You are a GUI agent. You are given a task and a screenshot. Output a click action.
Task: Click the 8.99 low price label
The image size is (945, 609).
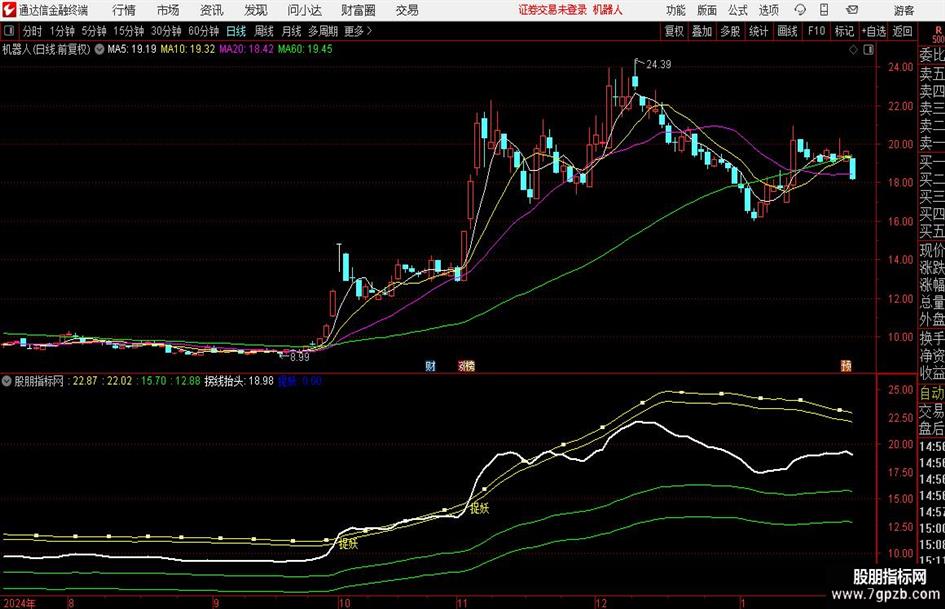coord(299,357)
